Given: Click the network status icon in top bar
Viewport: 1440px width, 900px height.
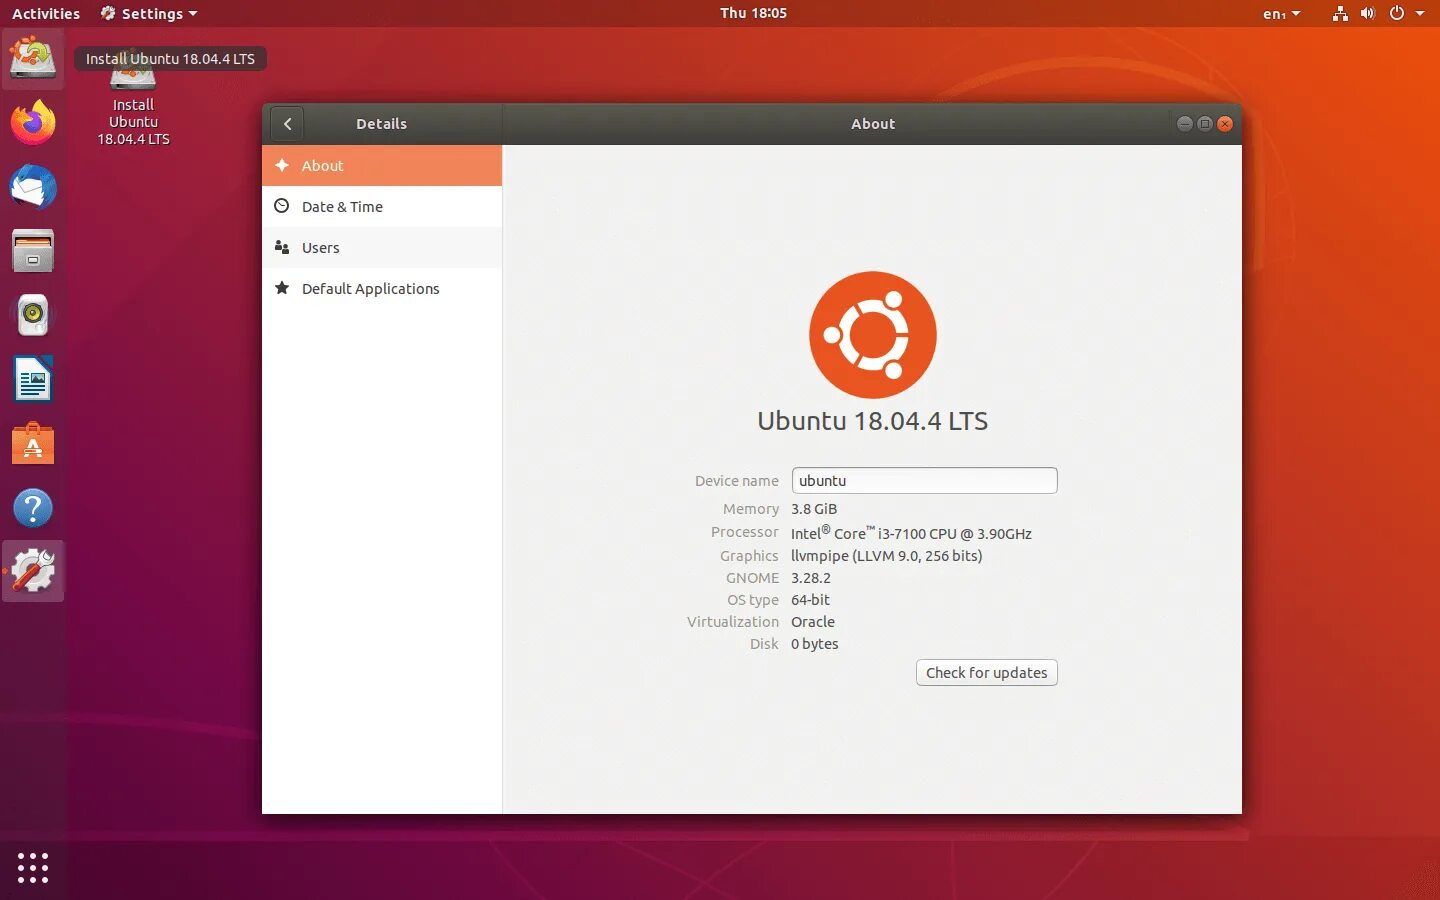Looking at the screenshot, I should click(x=1340, y=13).
